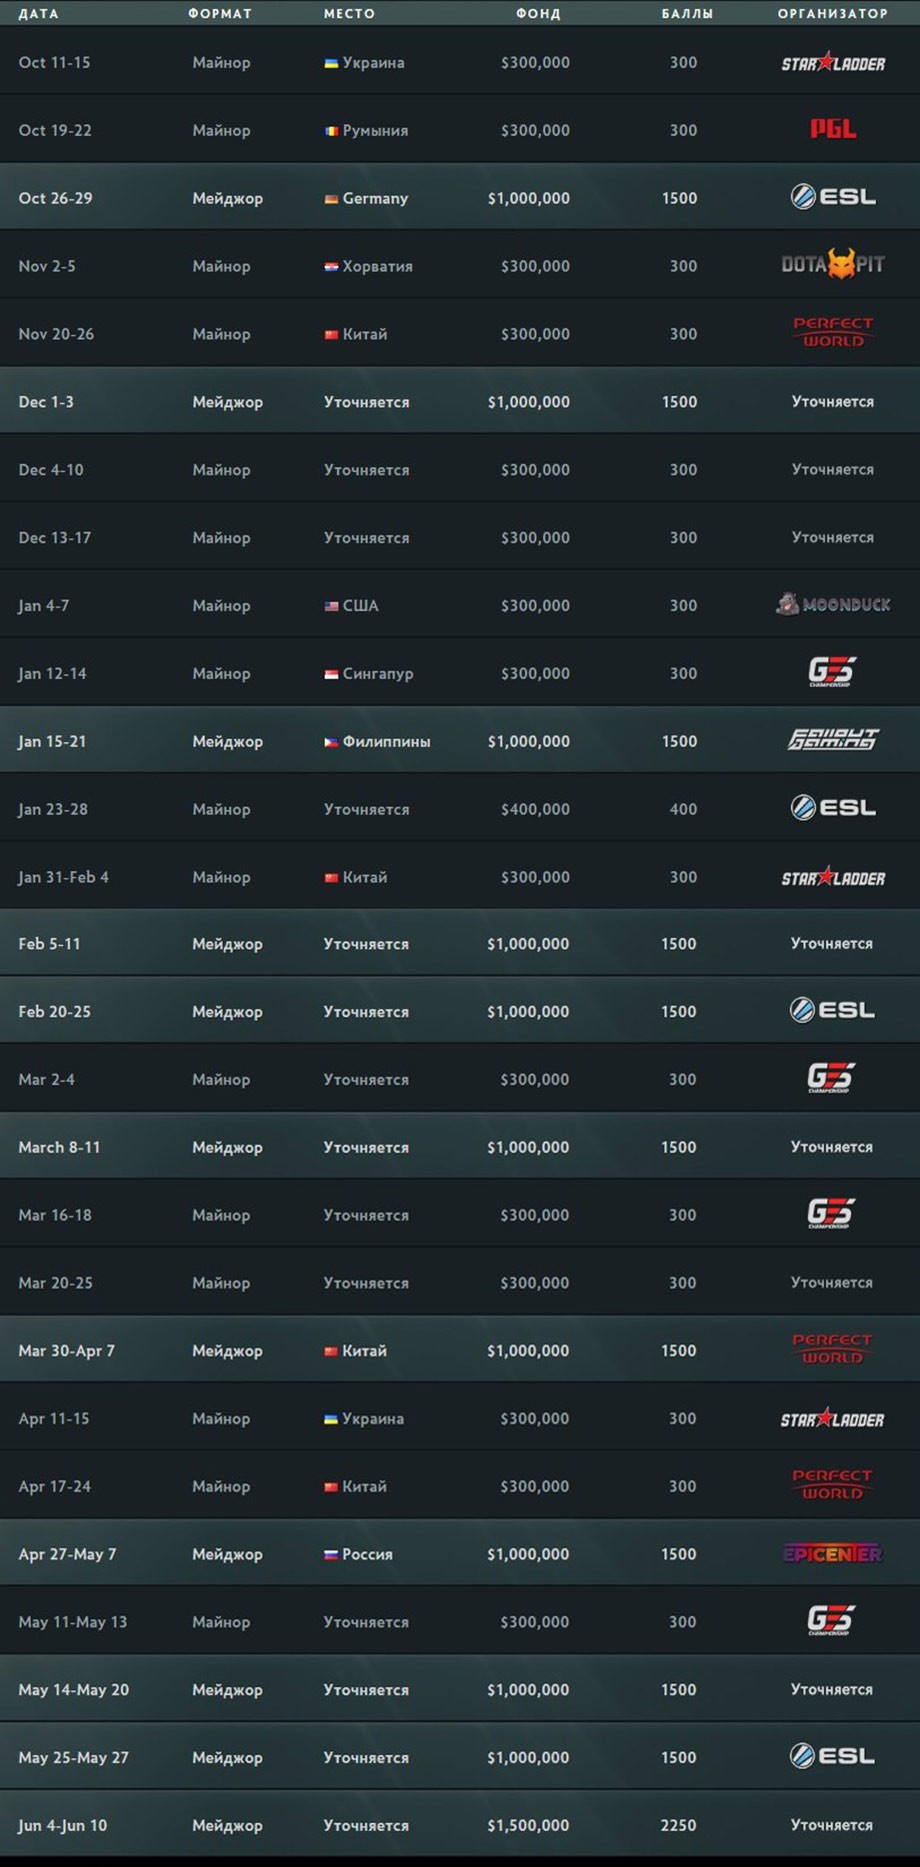Open the ESL logo for Oct 26-29 Major
The image size is (920, 1867).
(833, 197)
